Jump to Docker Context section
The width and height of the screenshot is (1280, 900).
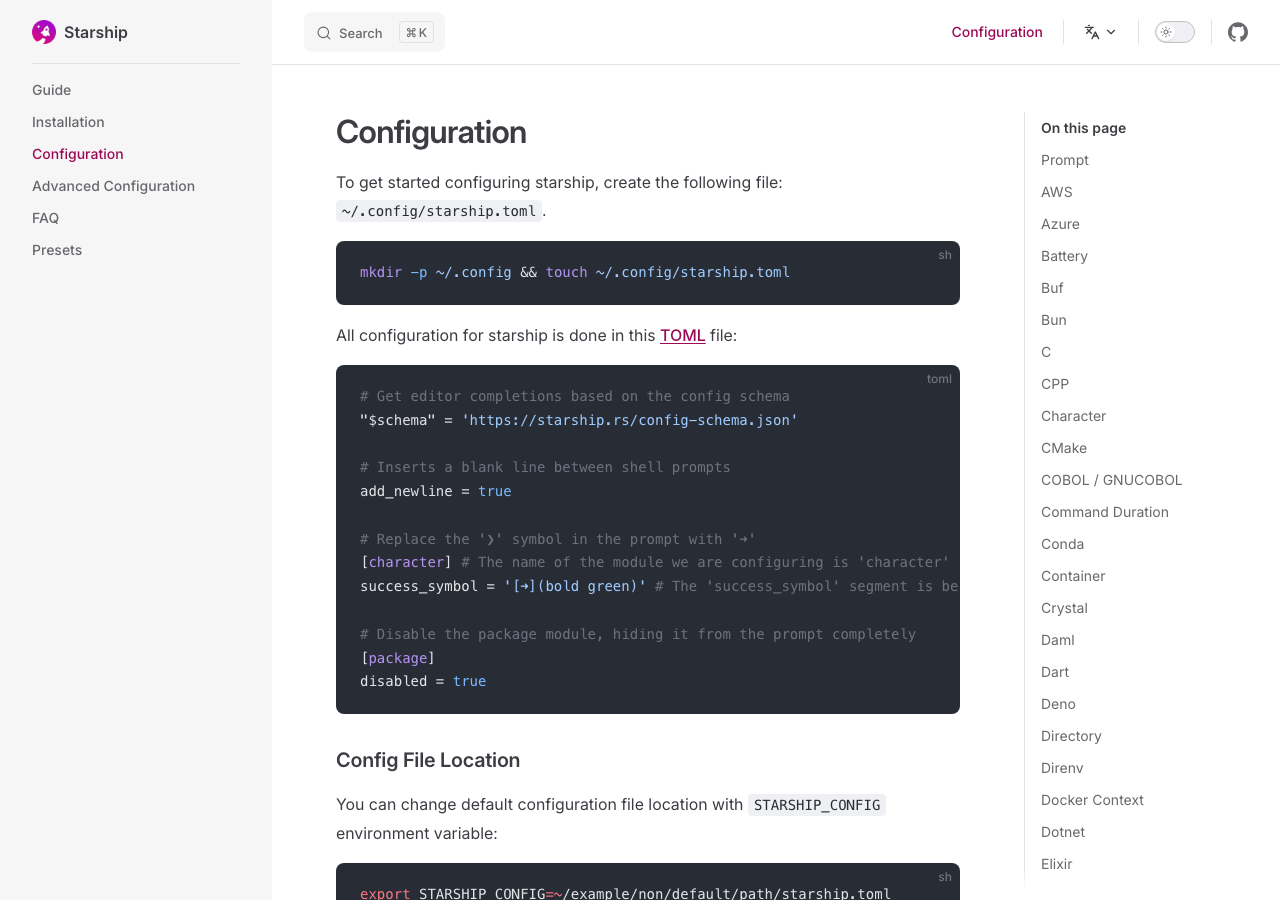coord(1092,800)
